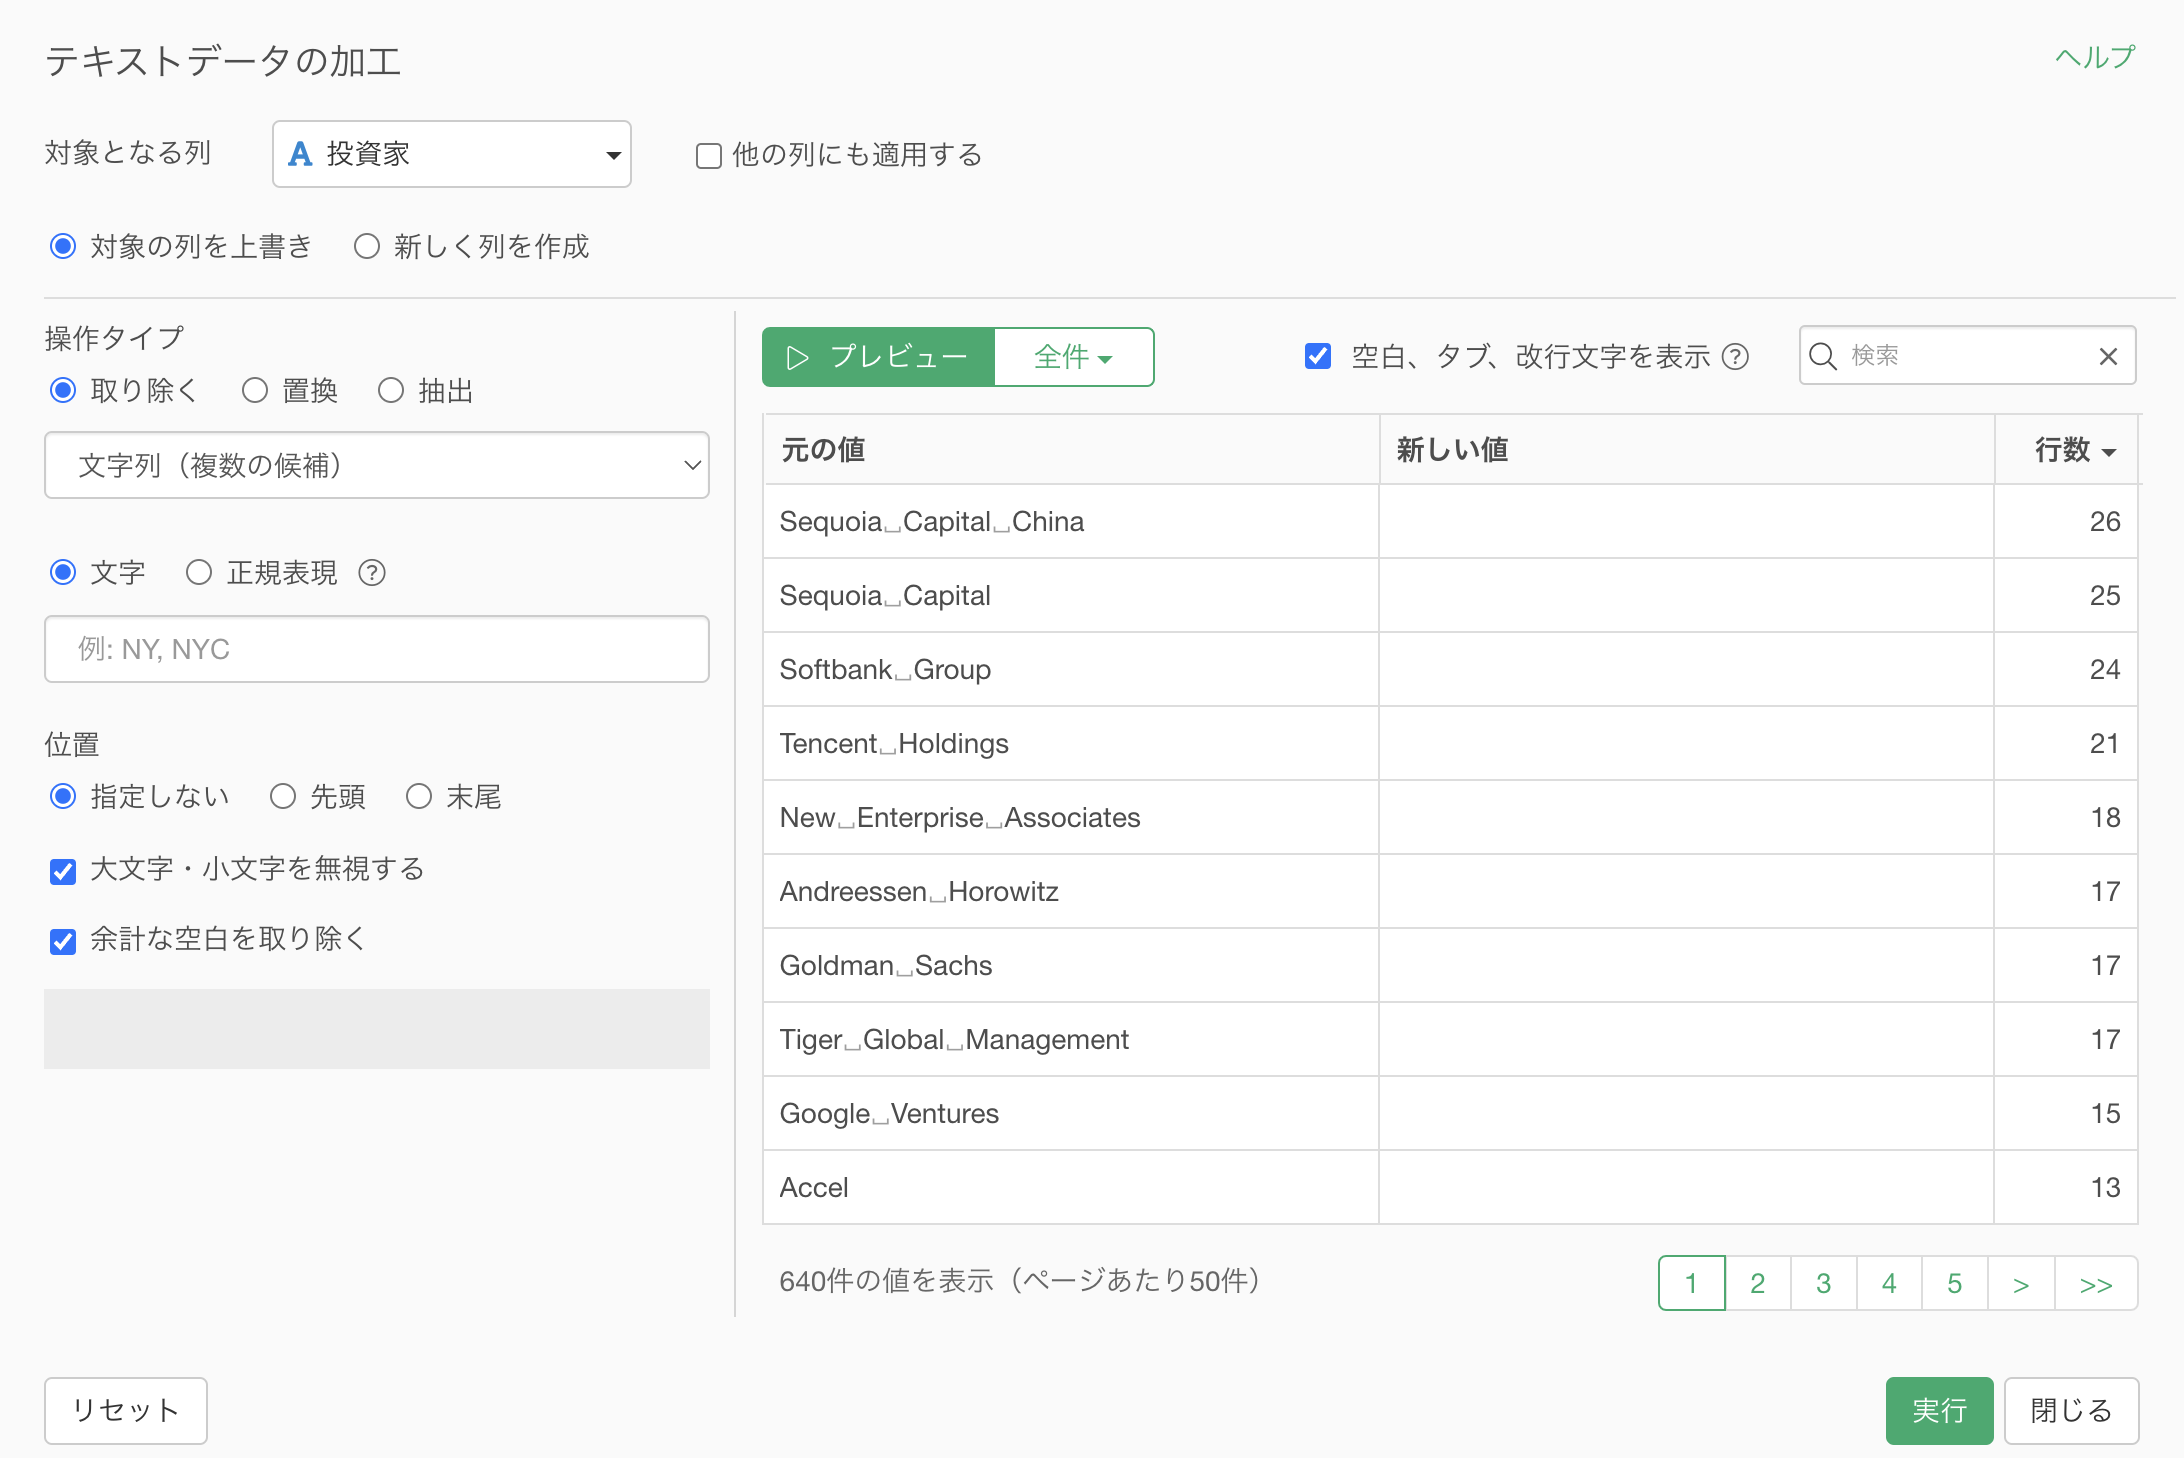Viewport: 2184px width, 1458px height.
Task: Select 指定しない position option
Action: tap(63, 796)
